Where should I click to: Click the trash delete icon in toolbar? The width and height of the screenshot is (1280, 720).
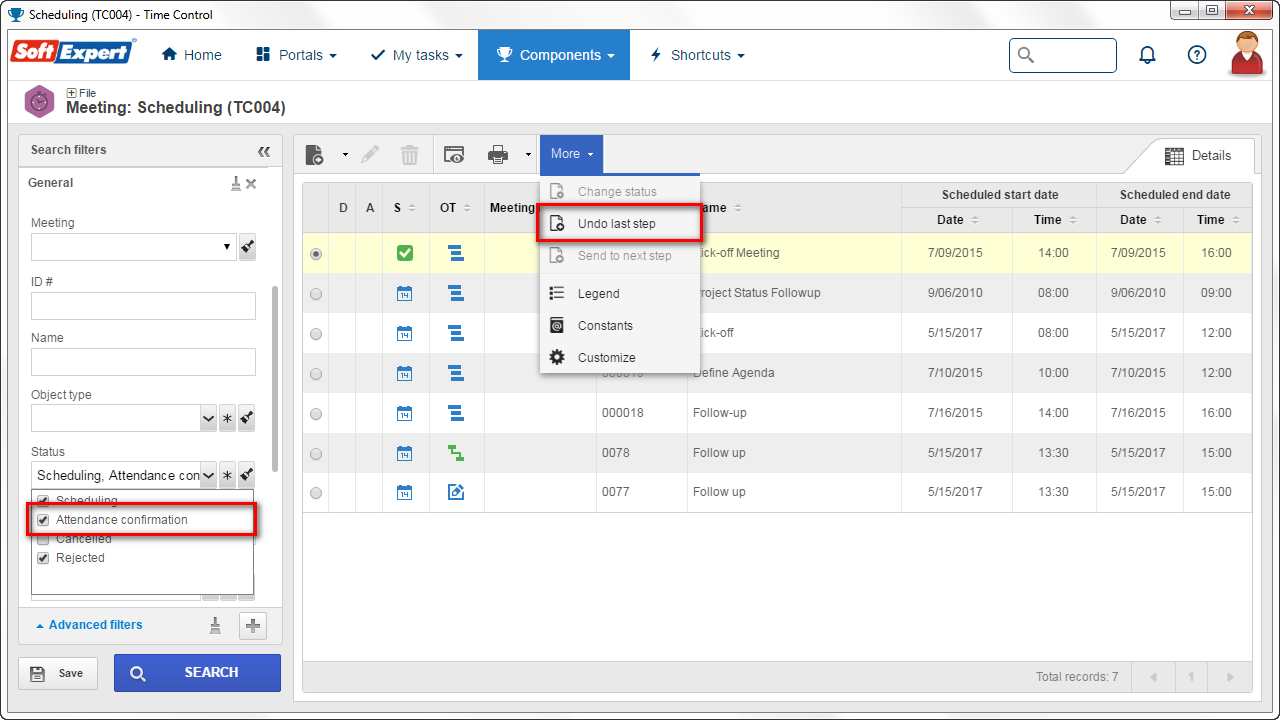pos(409,154)
